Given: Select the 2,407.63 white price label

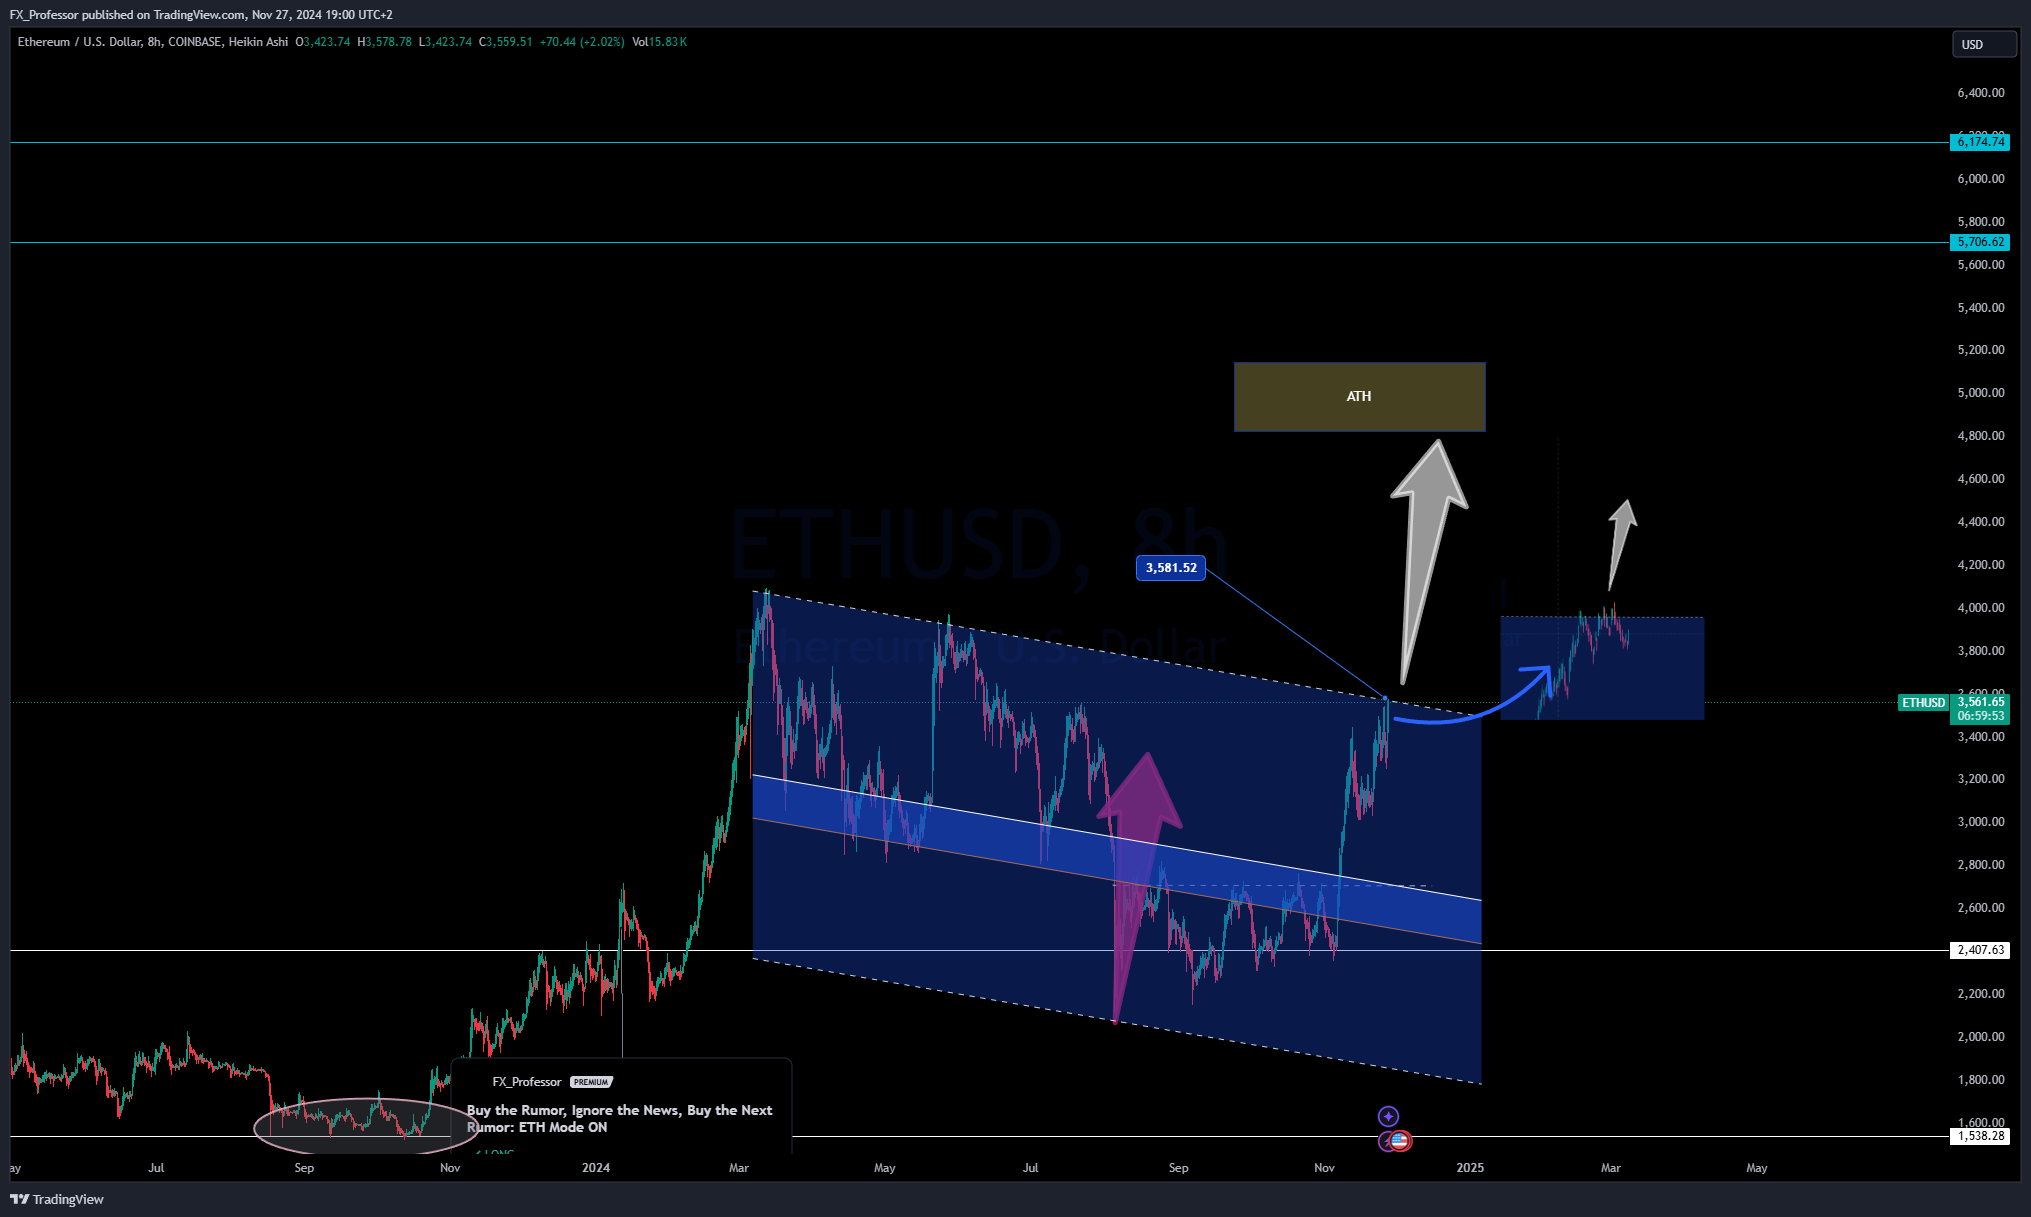Looking at the screenshot, I should click(1980, 950).
